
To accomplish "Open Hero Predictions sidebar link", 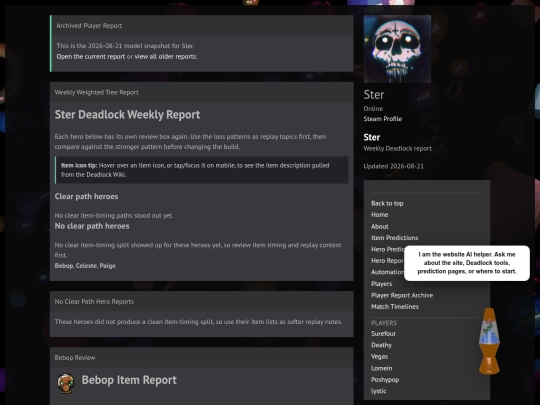I will [387, 249].
